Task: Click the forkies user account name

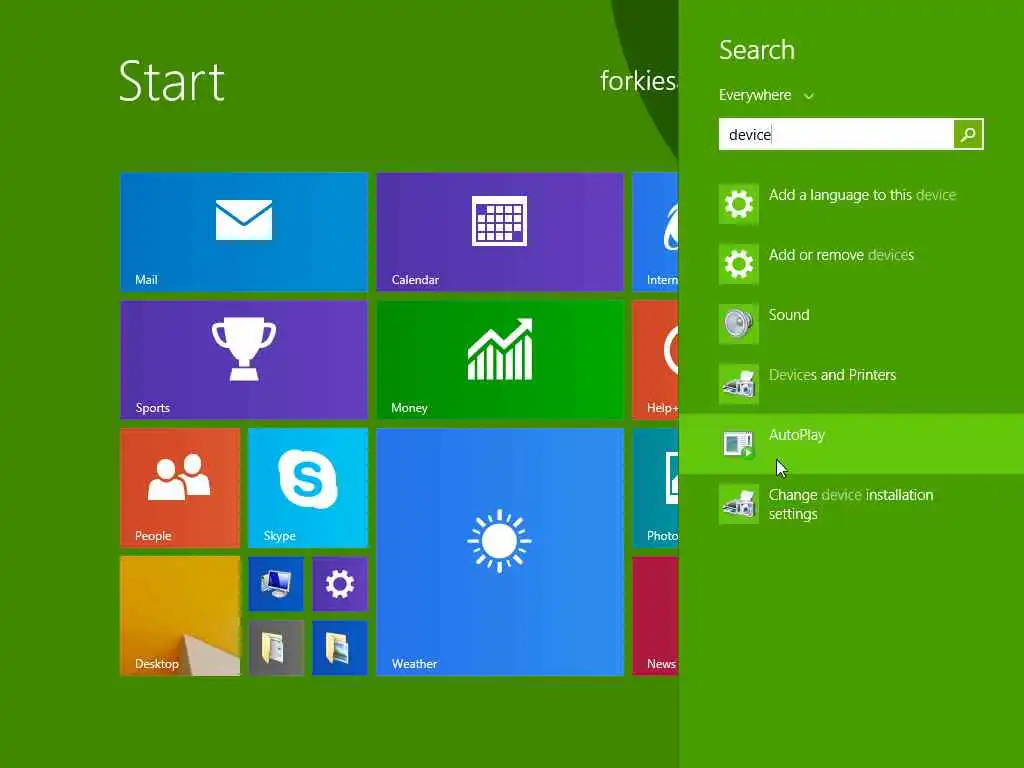Action: (639, 81)
